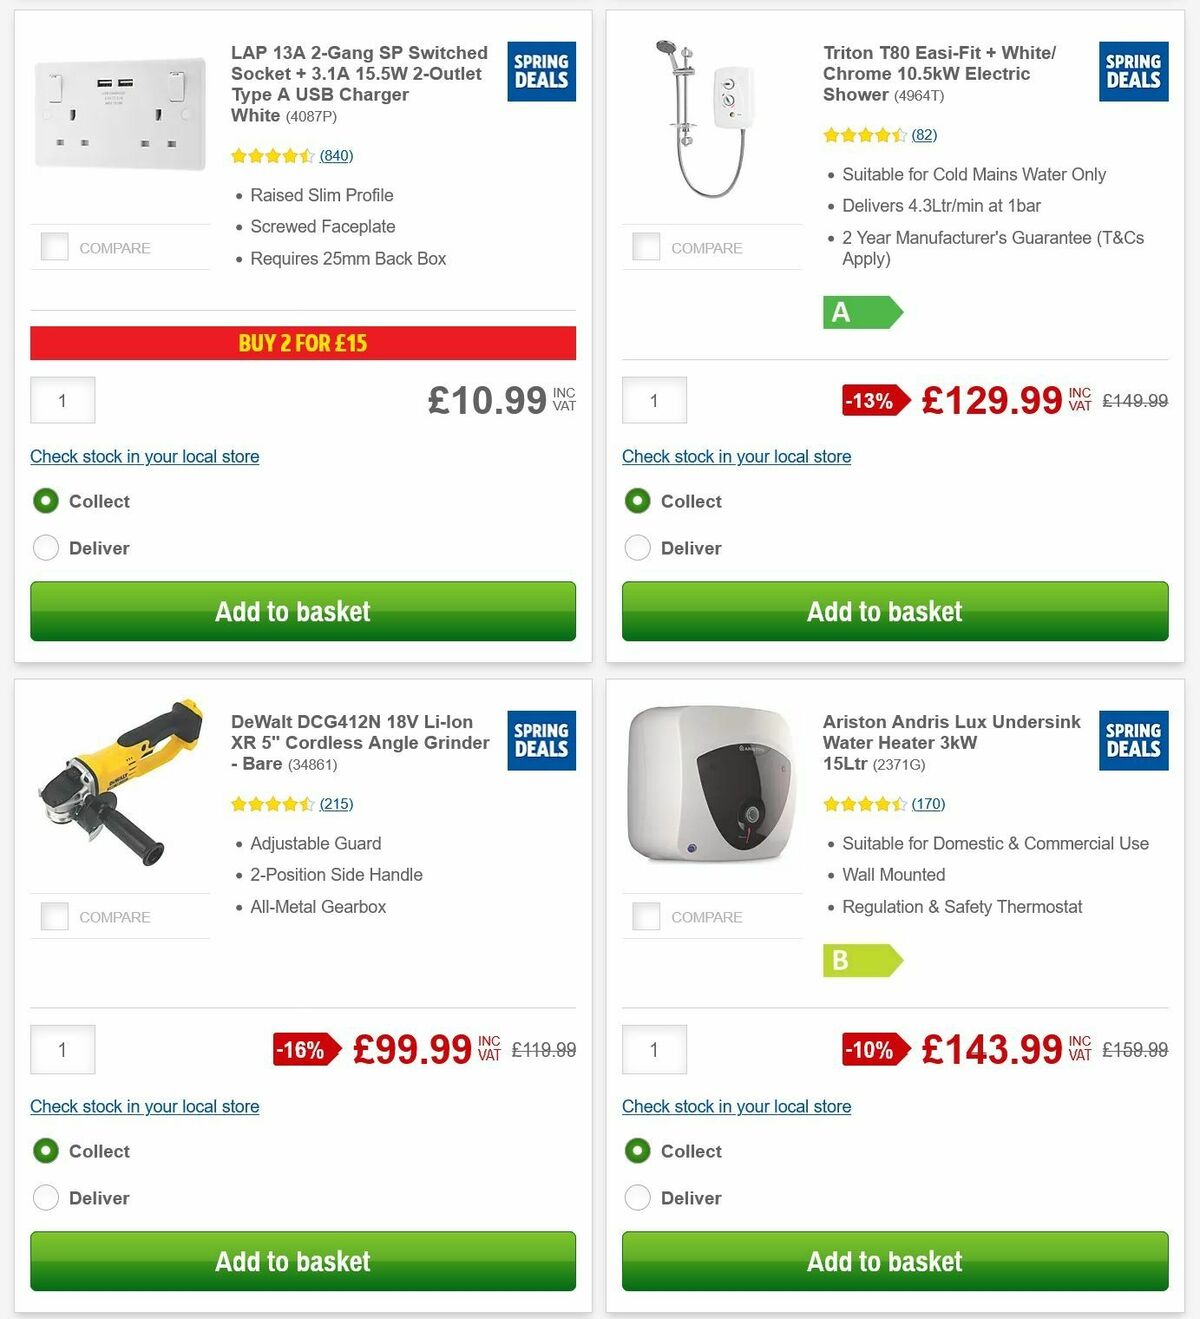Click the quantity field for the Triton shower
1200x1319 pixels.
[654, 400]
